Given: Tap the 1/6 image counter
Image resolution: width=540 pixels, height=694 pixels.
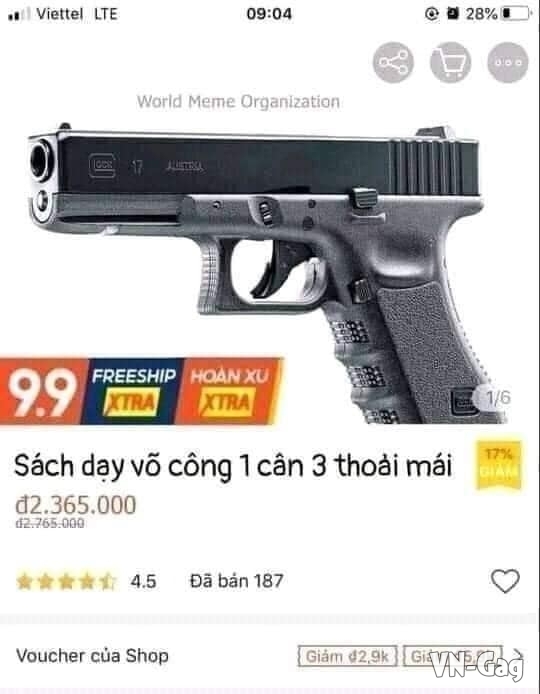Looking at the screenshot, I should tap(496, 397).
